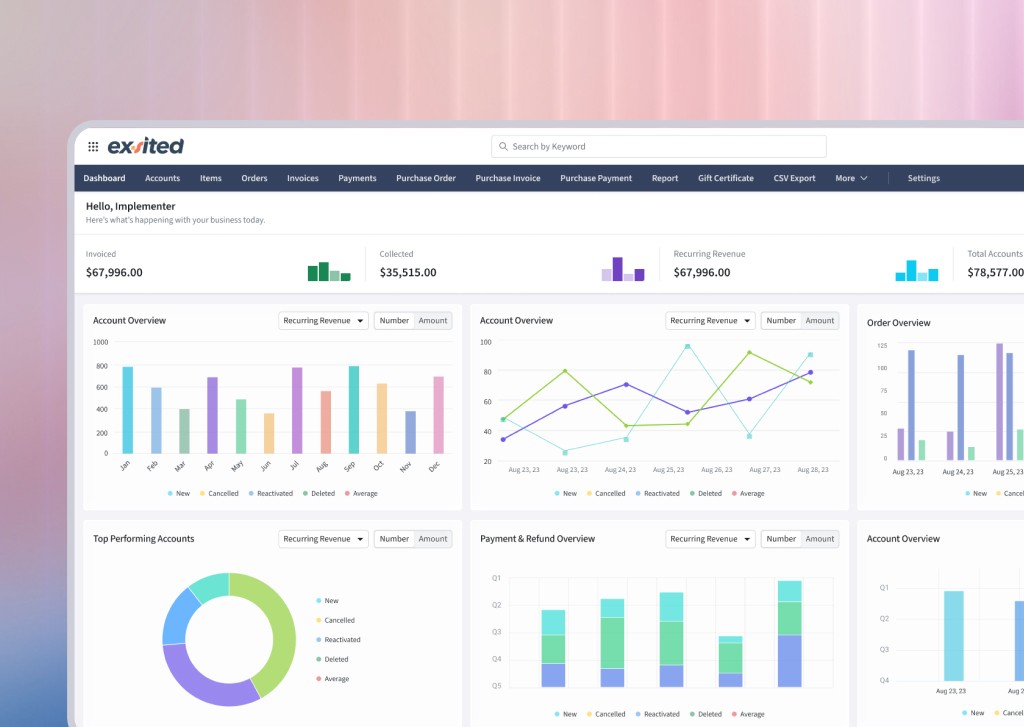Toggle Deleted legend in bar Account Overview
Viewport: 1024px width, 727px height.
coord(319,493)
